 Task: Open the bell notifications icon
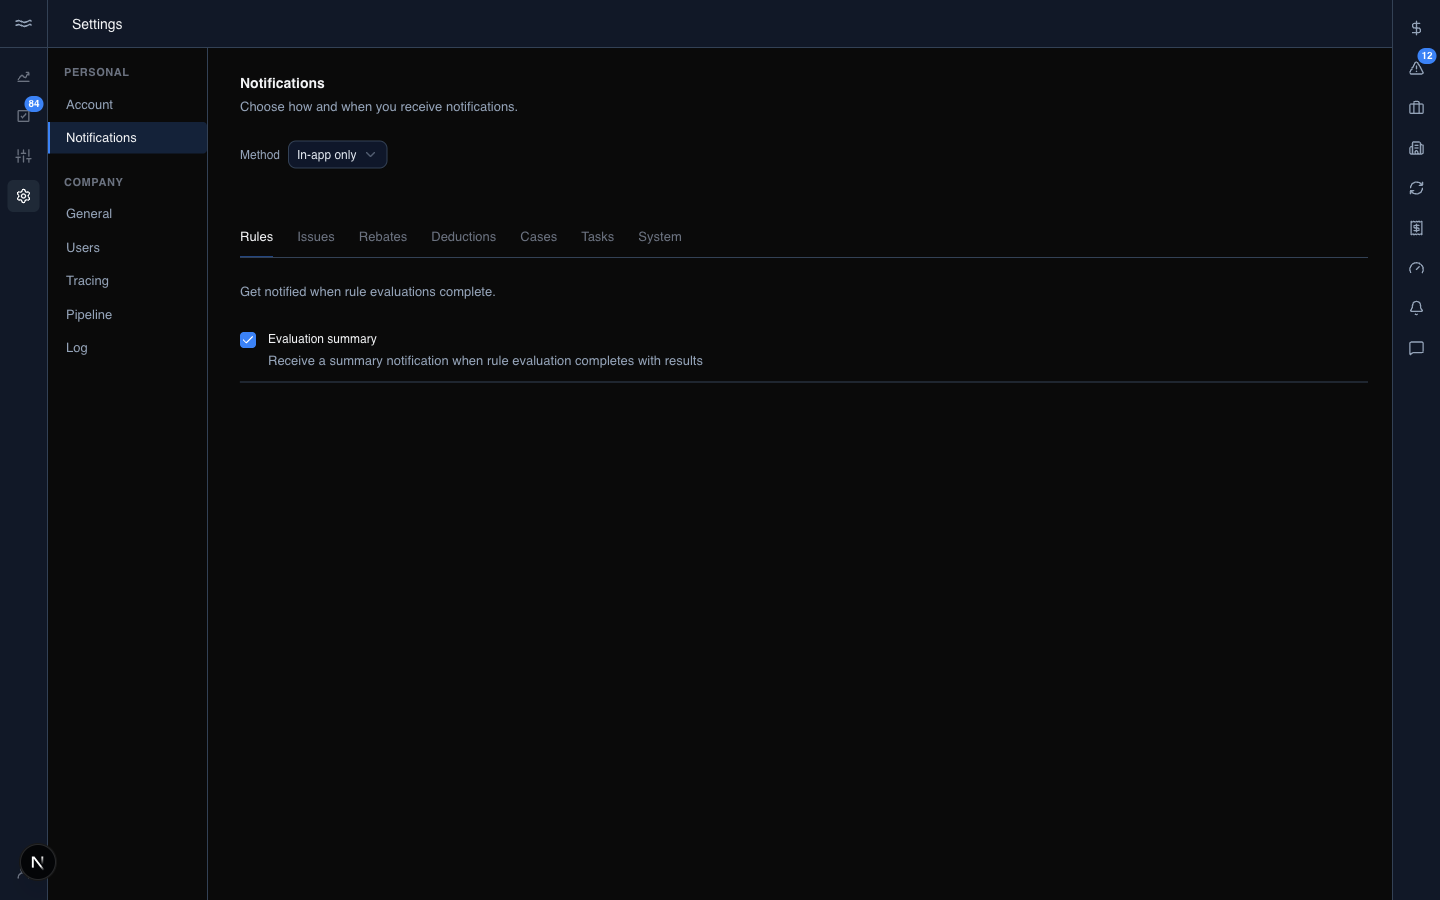pos(1416,308)
